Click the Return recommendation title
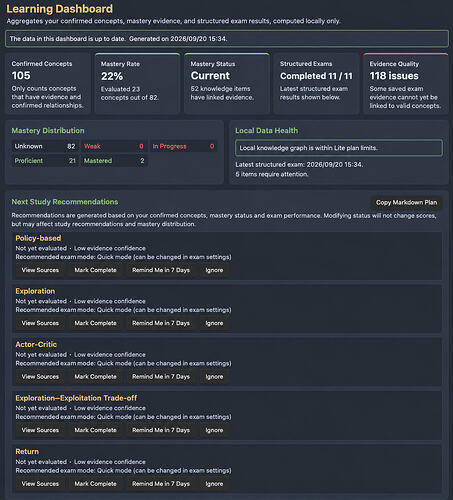453x500 pixels. [x=27, y=452]
